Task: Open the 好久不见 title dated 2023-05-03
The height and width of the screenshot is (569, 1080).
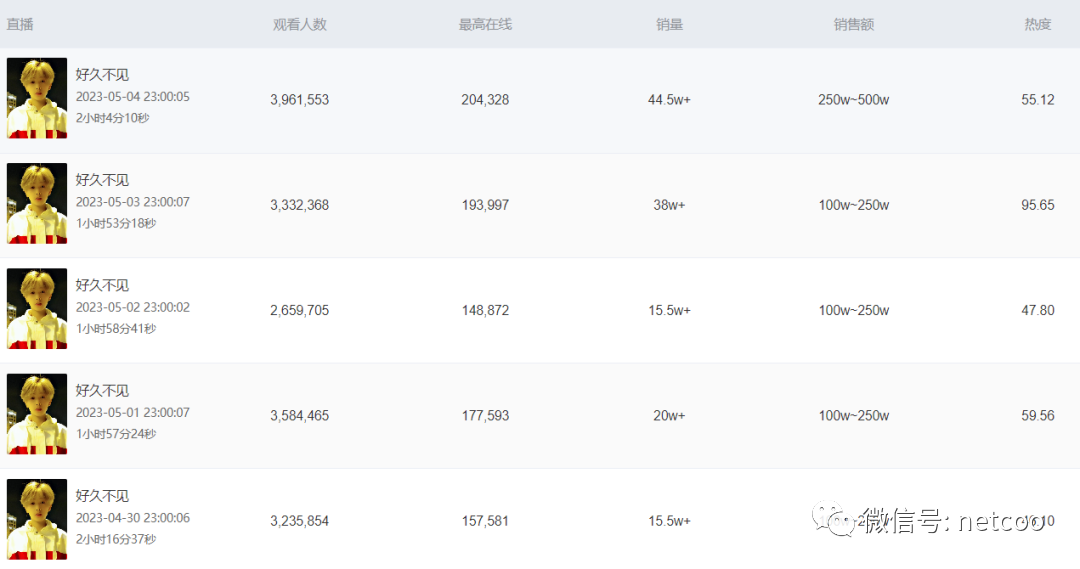Action: click(x=102, y=180)
